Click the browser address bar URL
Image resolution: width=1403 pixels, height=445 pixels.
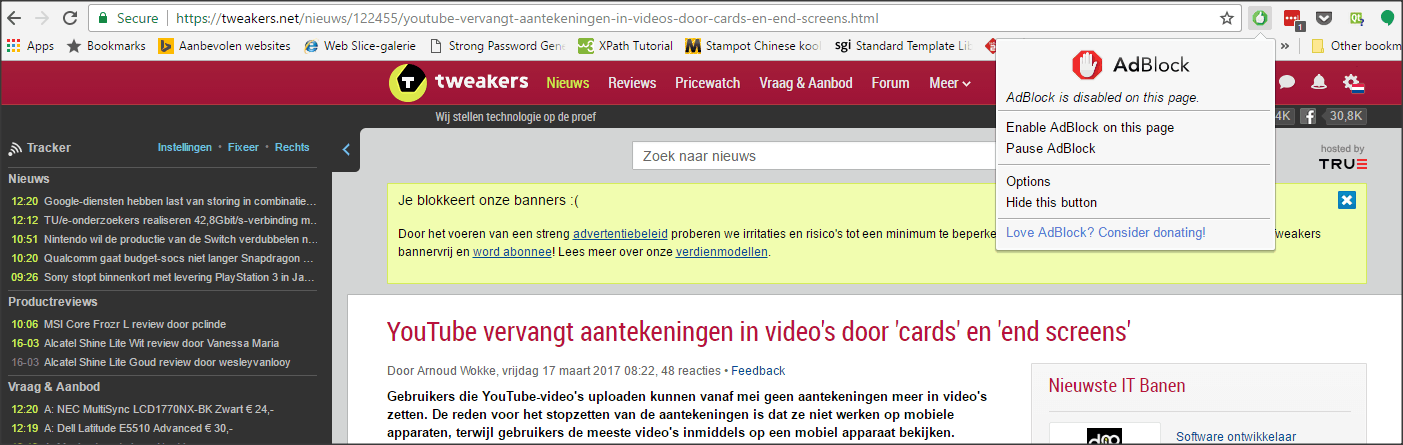[x=527, y=18]
